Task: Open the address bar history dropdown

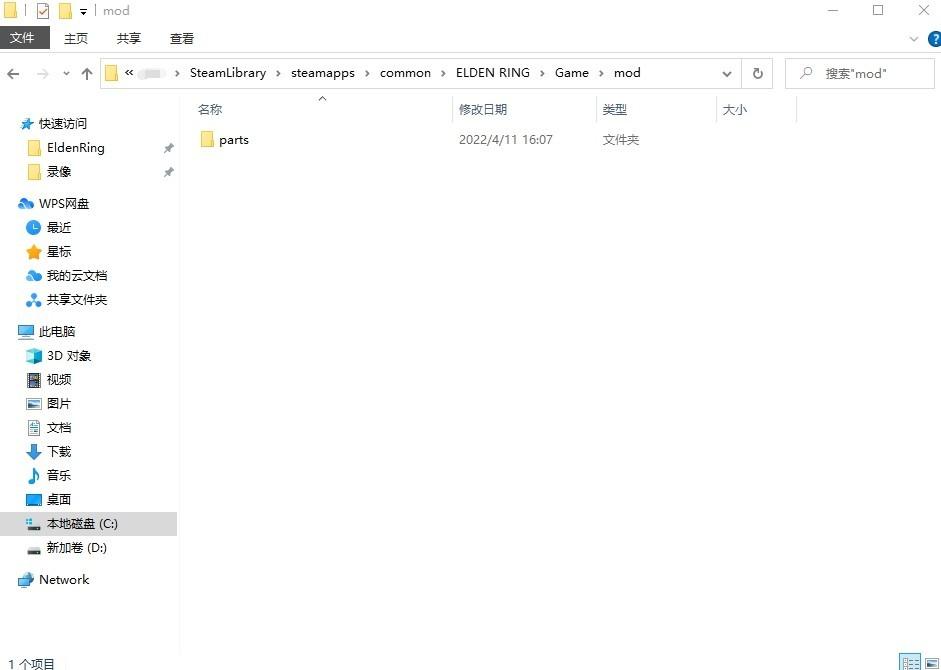Action: click(x=727, y=73)
